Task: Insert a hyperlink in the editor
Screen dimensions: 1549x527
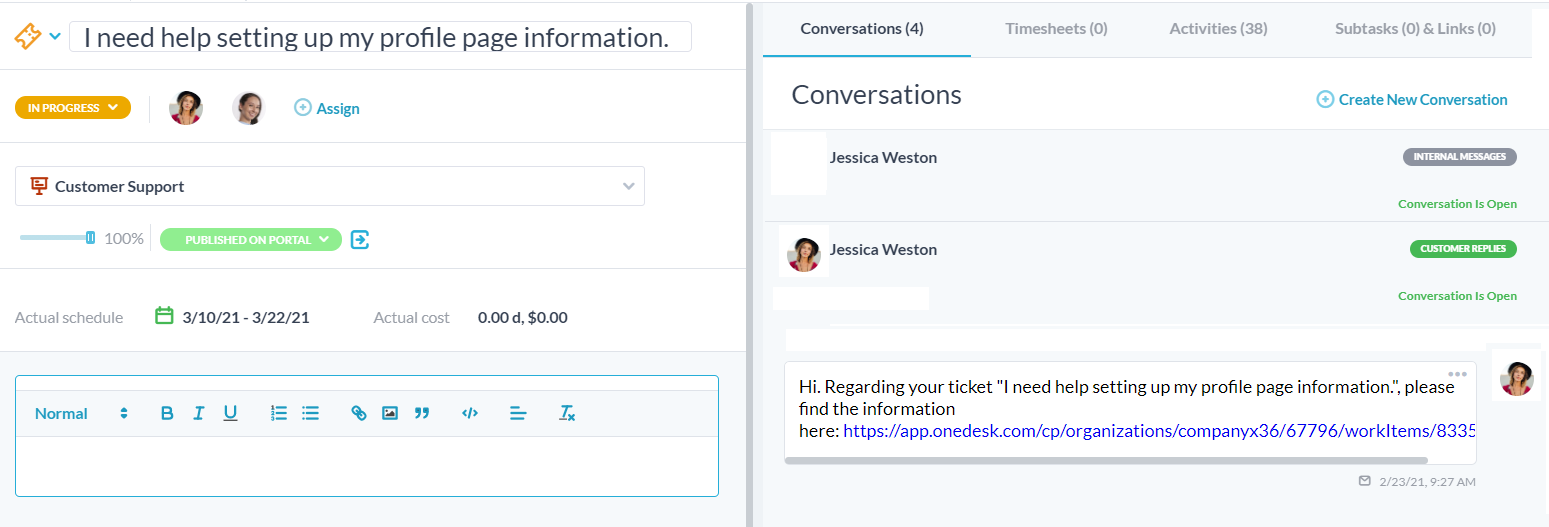Action: pos(359,413)
